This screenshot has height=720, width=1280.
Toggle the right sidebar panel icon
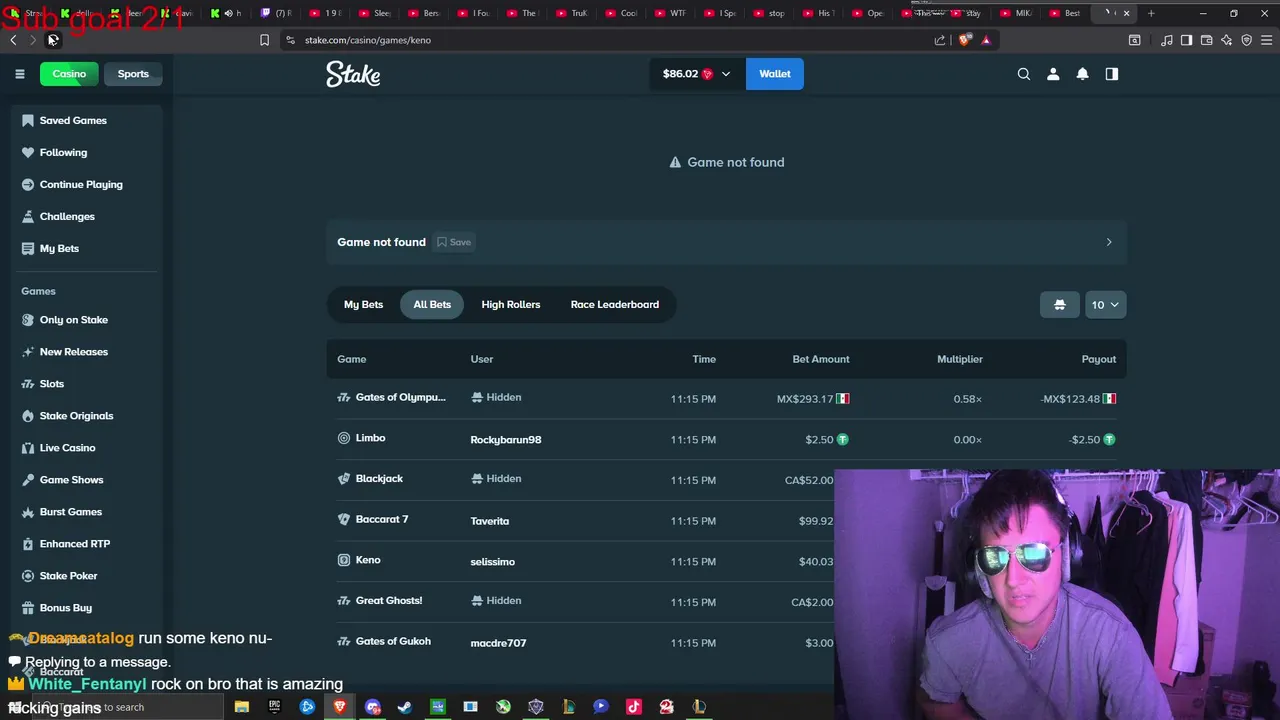pyautogui.click(x=1111, y=74)
